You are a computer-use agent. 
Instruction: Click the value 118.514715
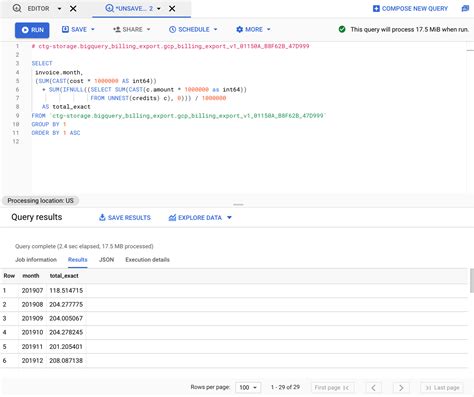click(x=66, y=291)
